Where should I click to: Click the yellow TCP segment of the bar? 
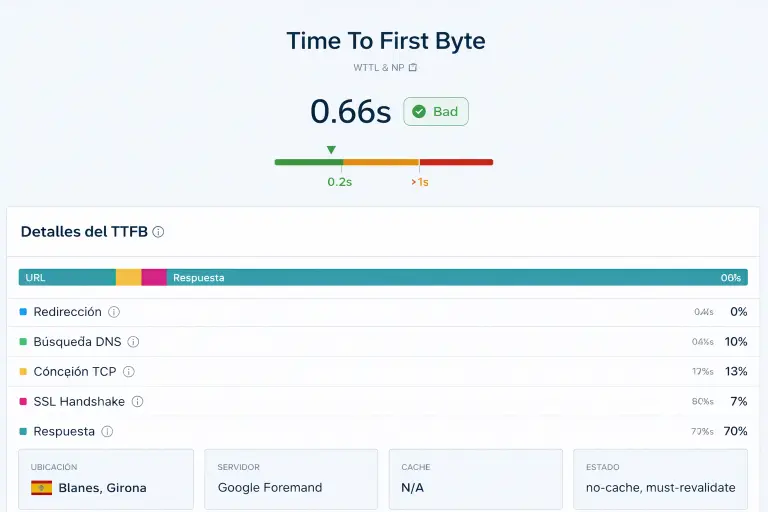[x=128, y=277]
